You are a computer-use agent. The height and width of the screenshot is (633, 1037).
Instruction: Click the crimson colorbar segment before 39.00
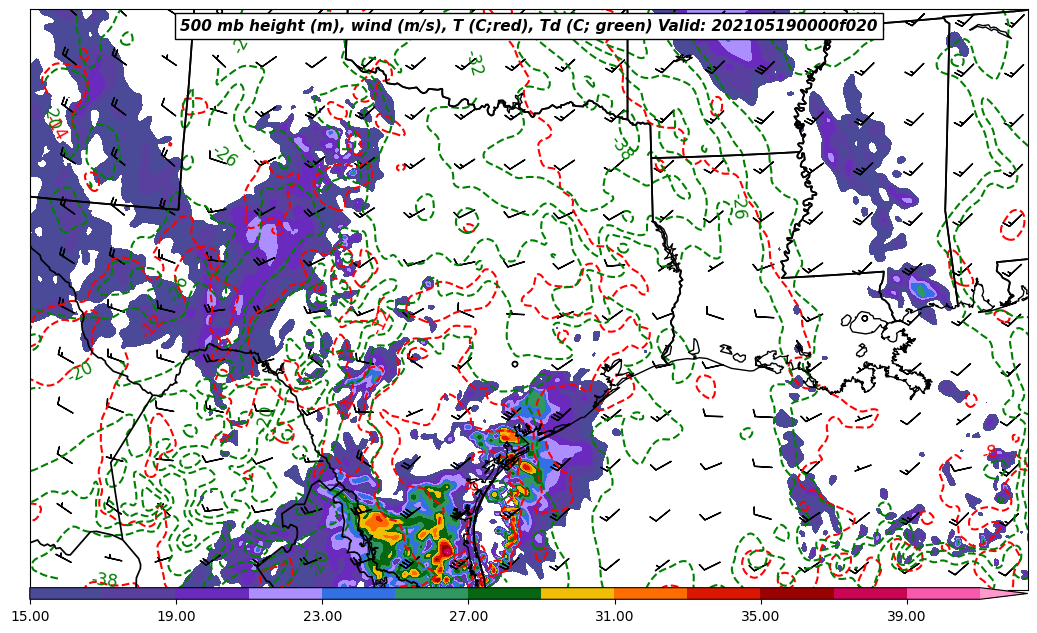pos(869,593)
